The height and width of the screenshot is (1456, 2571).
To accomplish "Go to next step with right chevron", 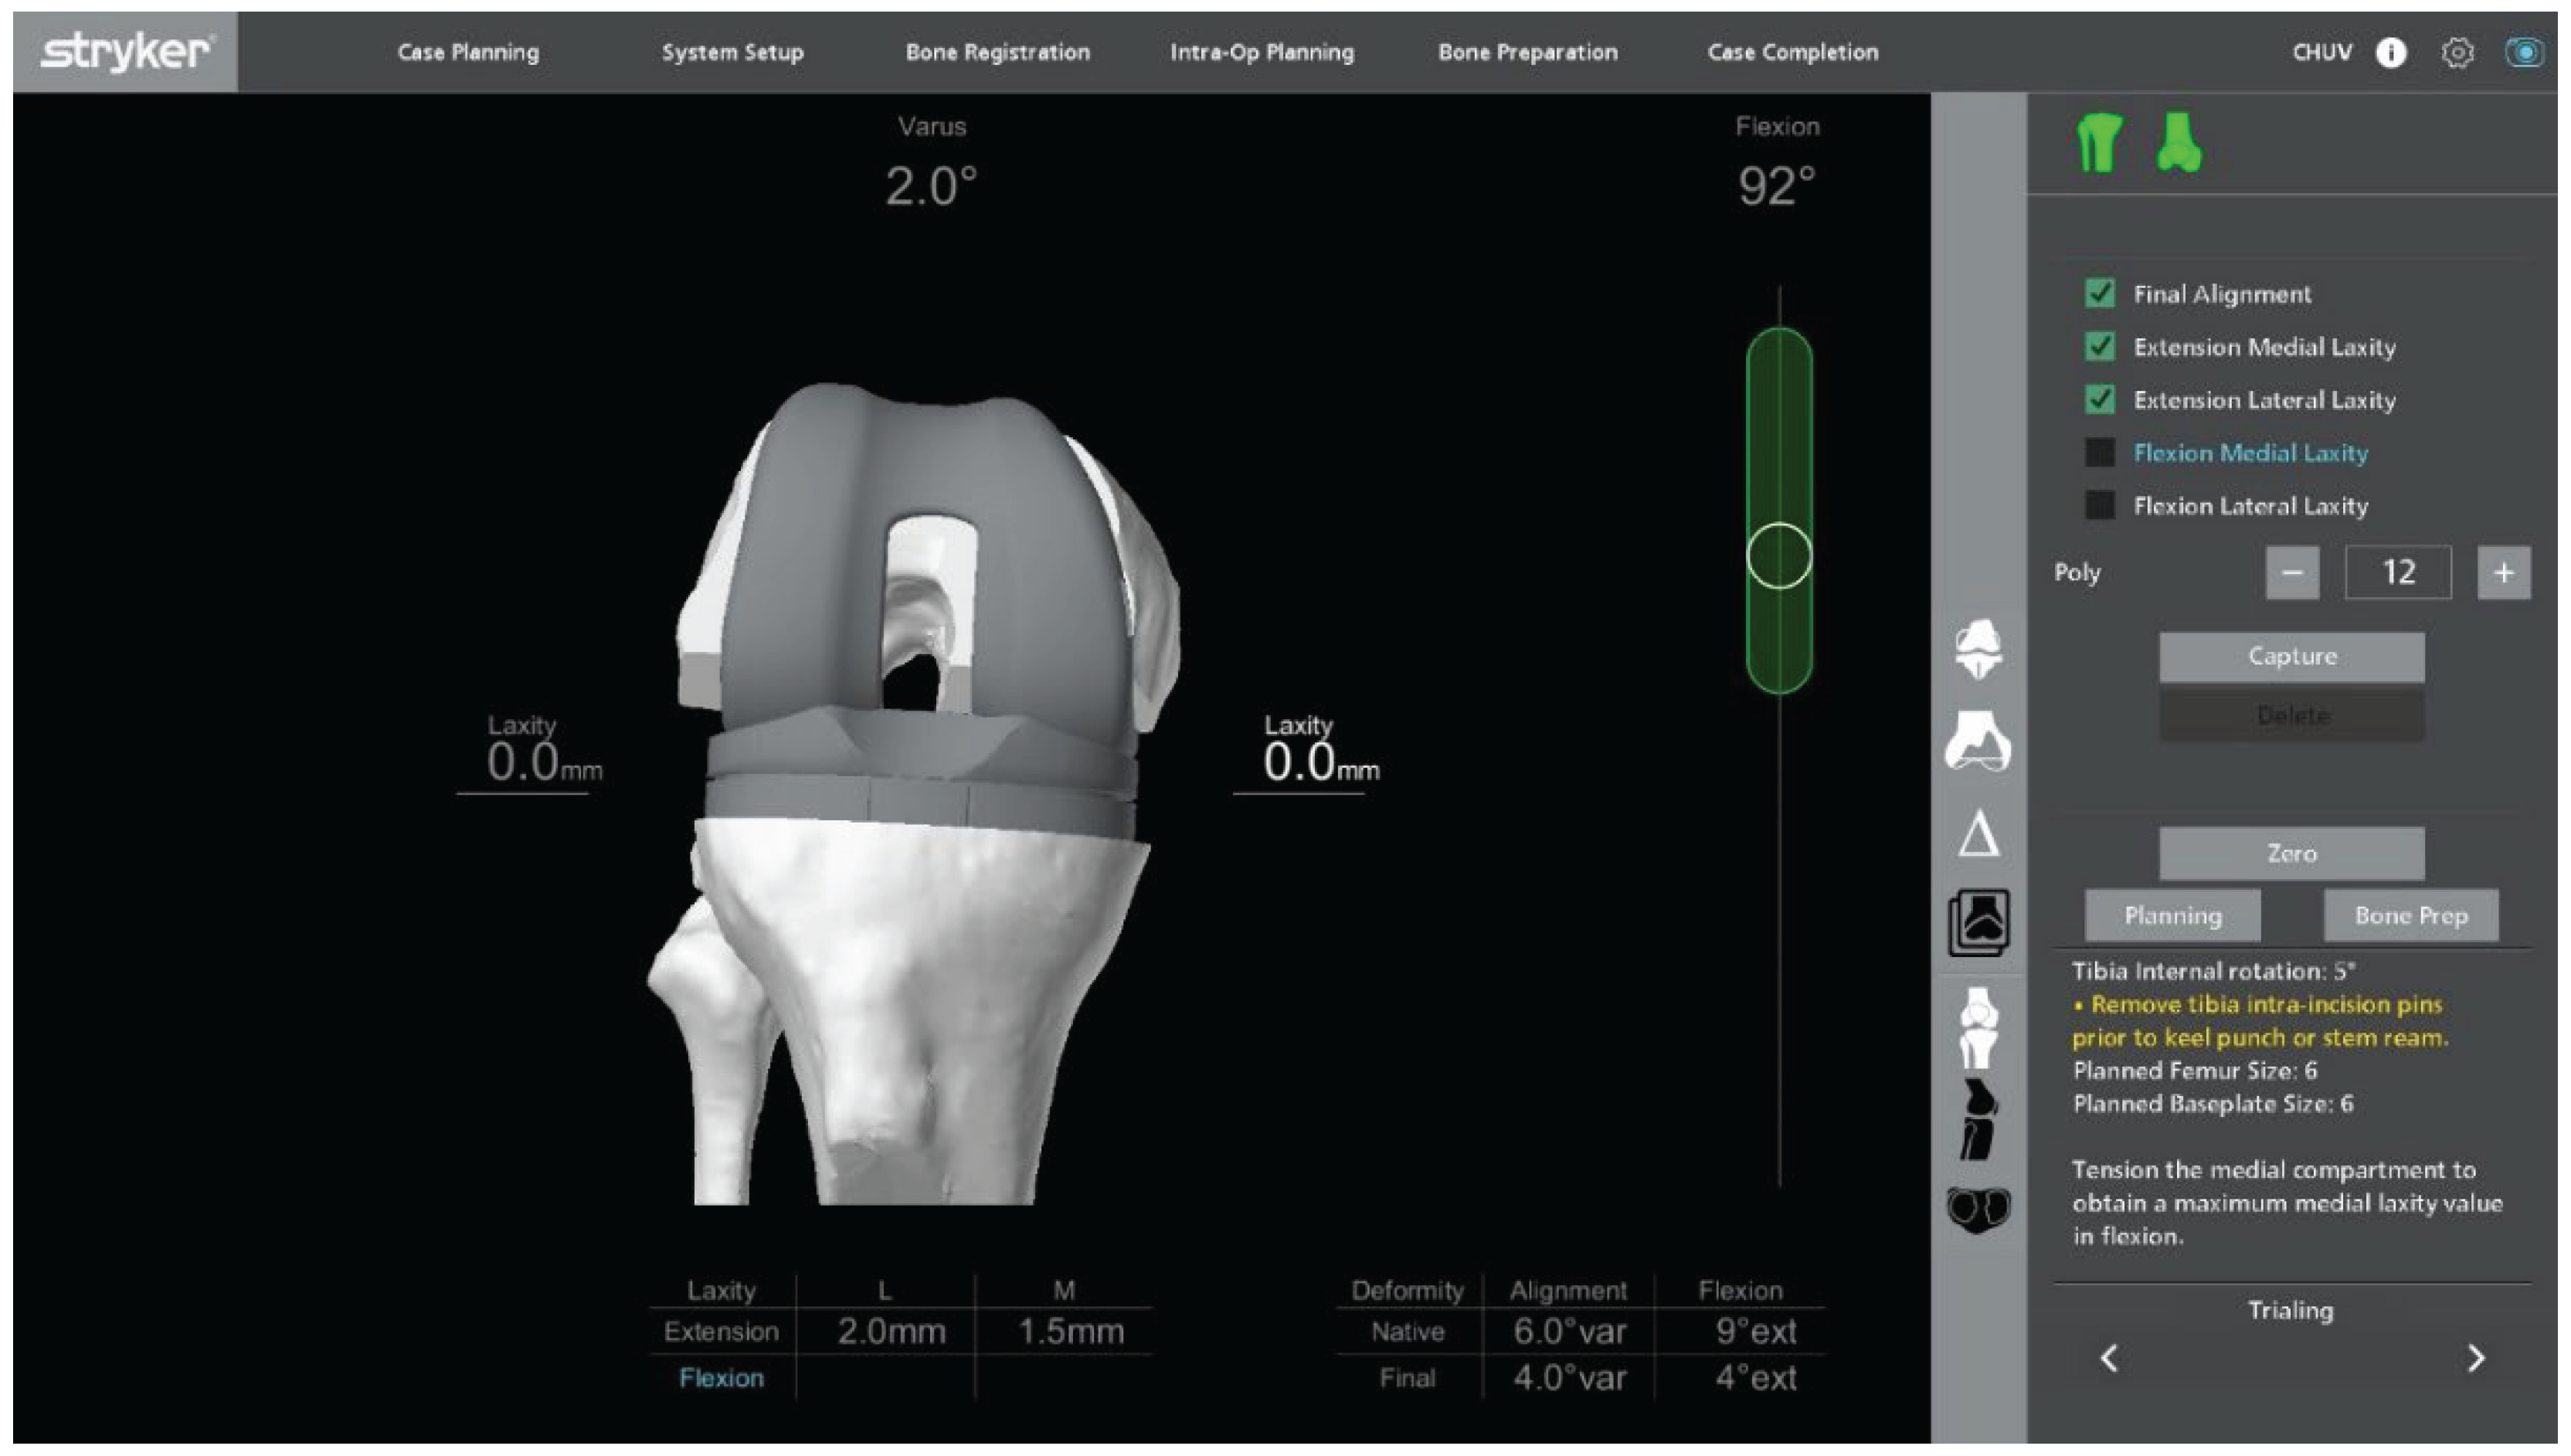I will tap(2475, 1358).
